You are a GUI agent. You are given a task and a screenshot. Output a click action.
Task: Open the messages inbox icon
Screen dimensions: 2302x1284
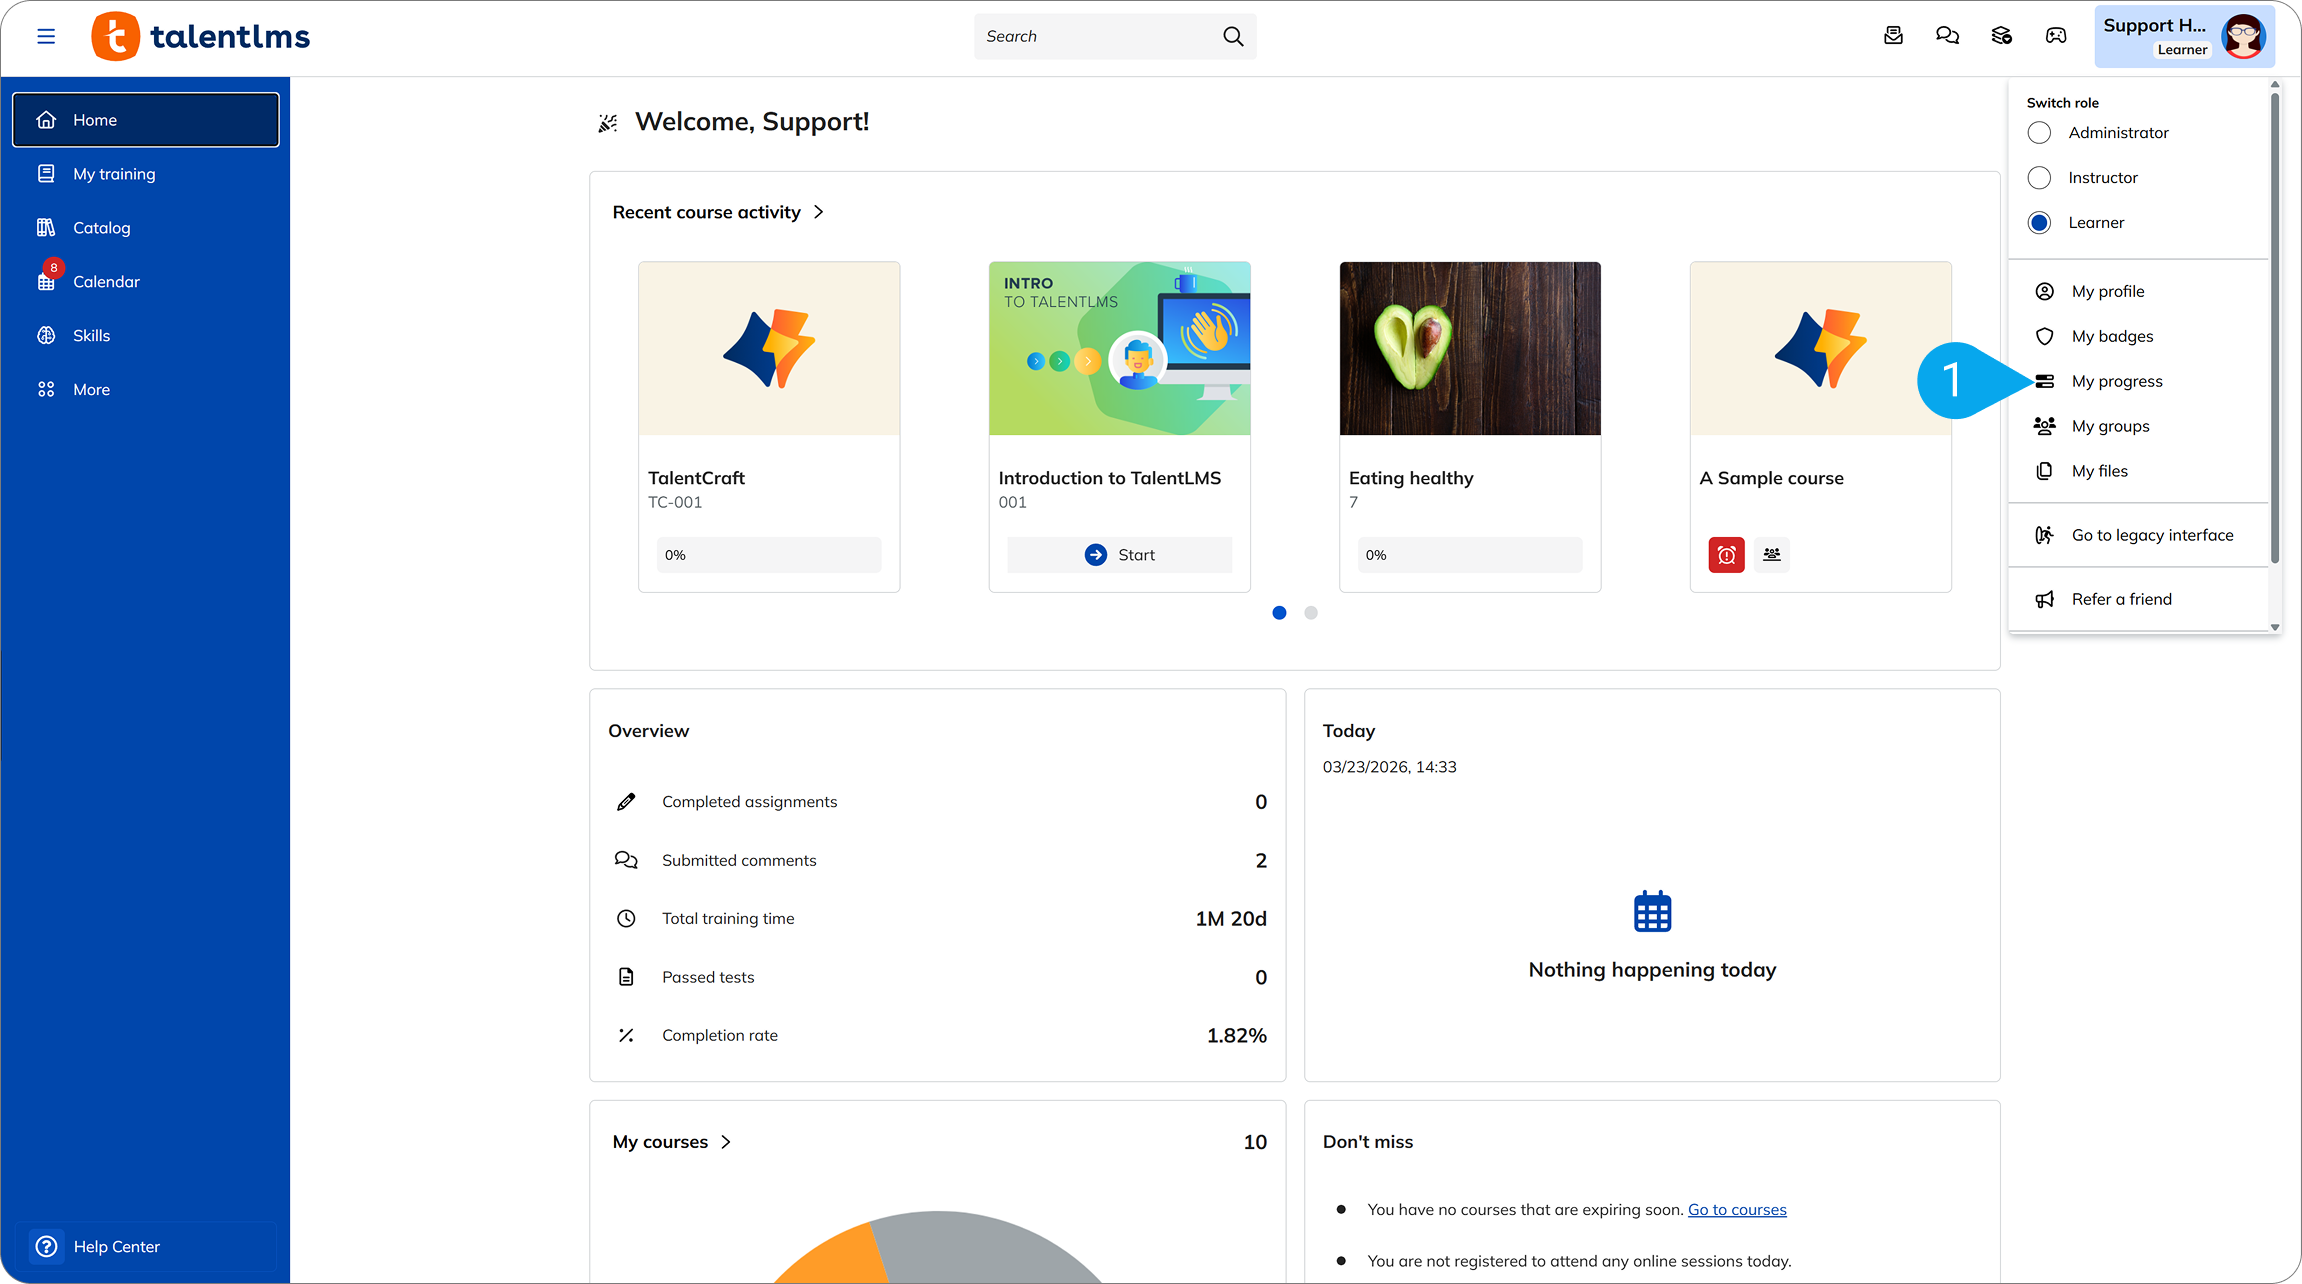tap(1893, 36)
